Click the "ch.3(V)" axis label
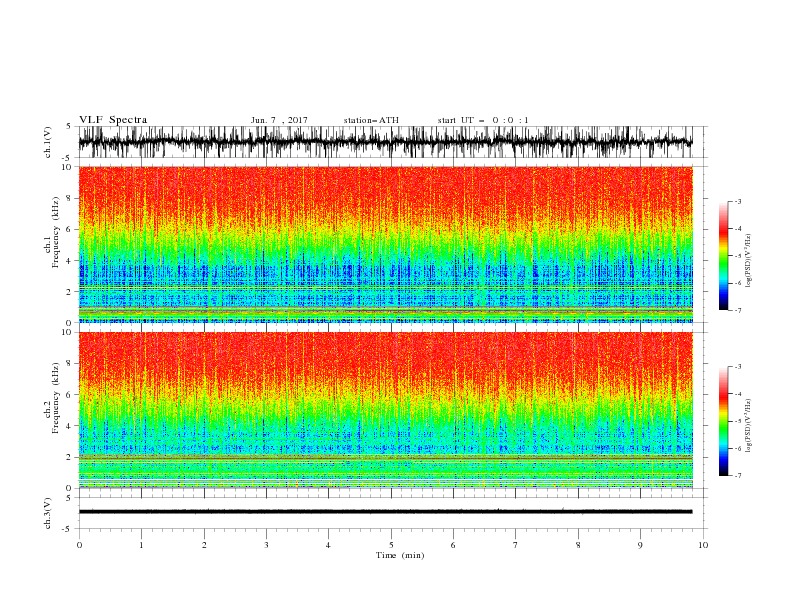Screen dimensions: 792x612 [48, 513]
